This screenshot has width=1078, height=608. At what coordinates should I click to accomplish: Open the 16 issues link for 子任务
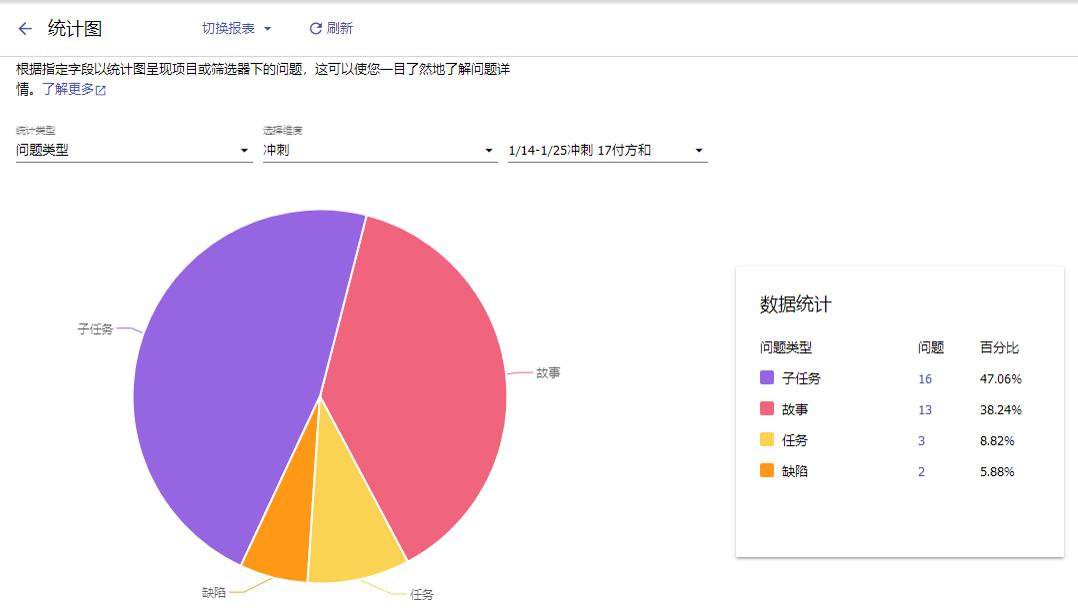tap(925, 379)
